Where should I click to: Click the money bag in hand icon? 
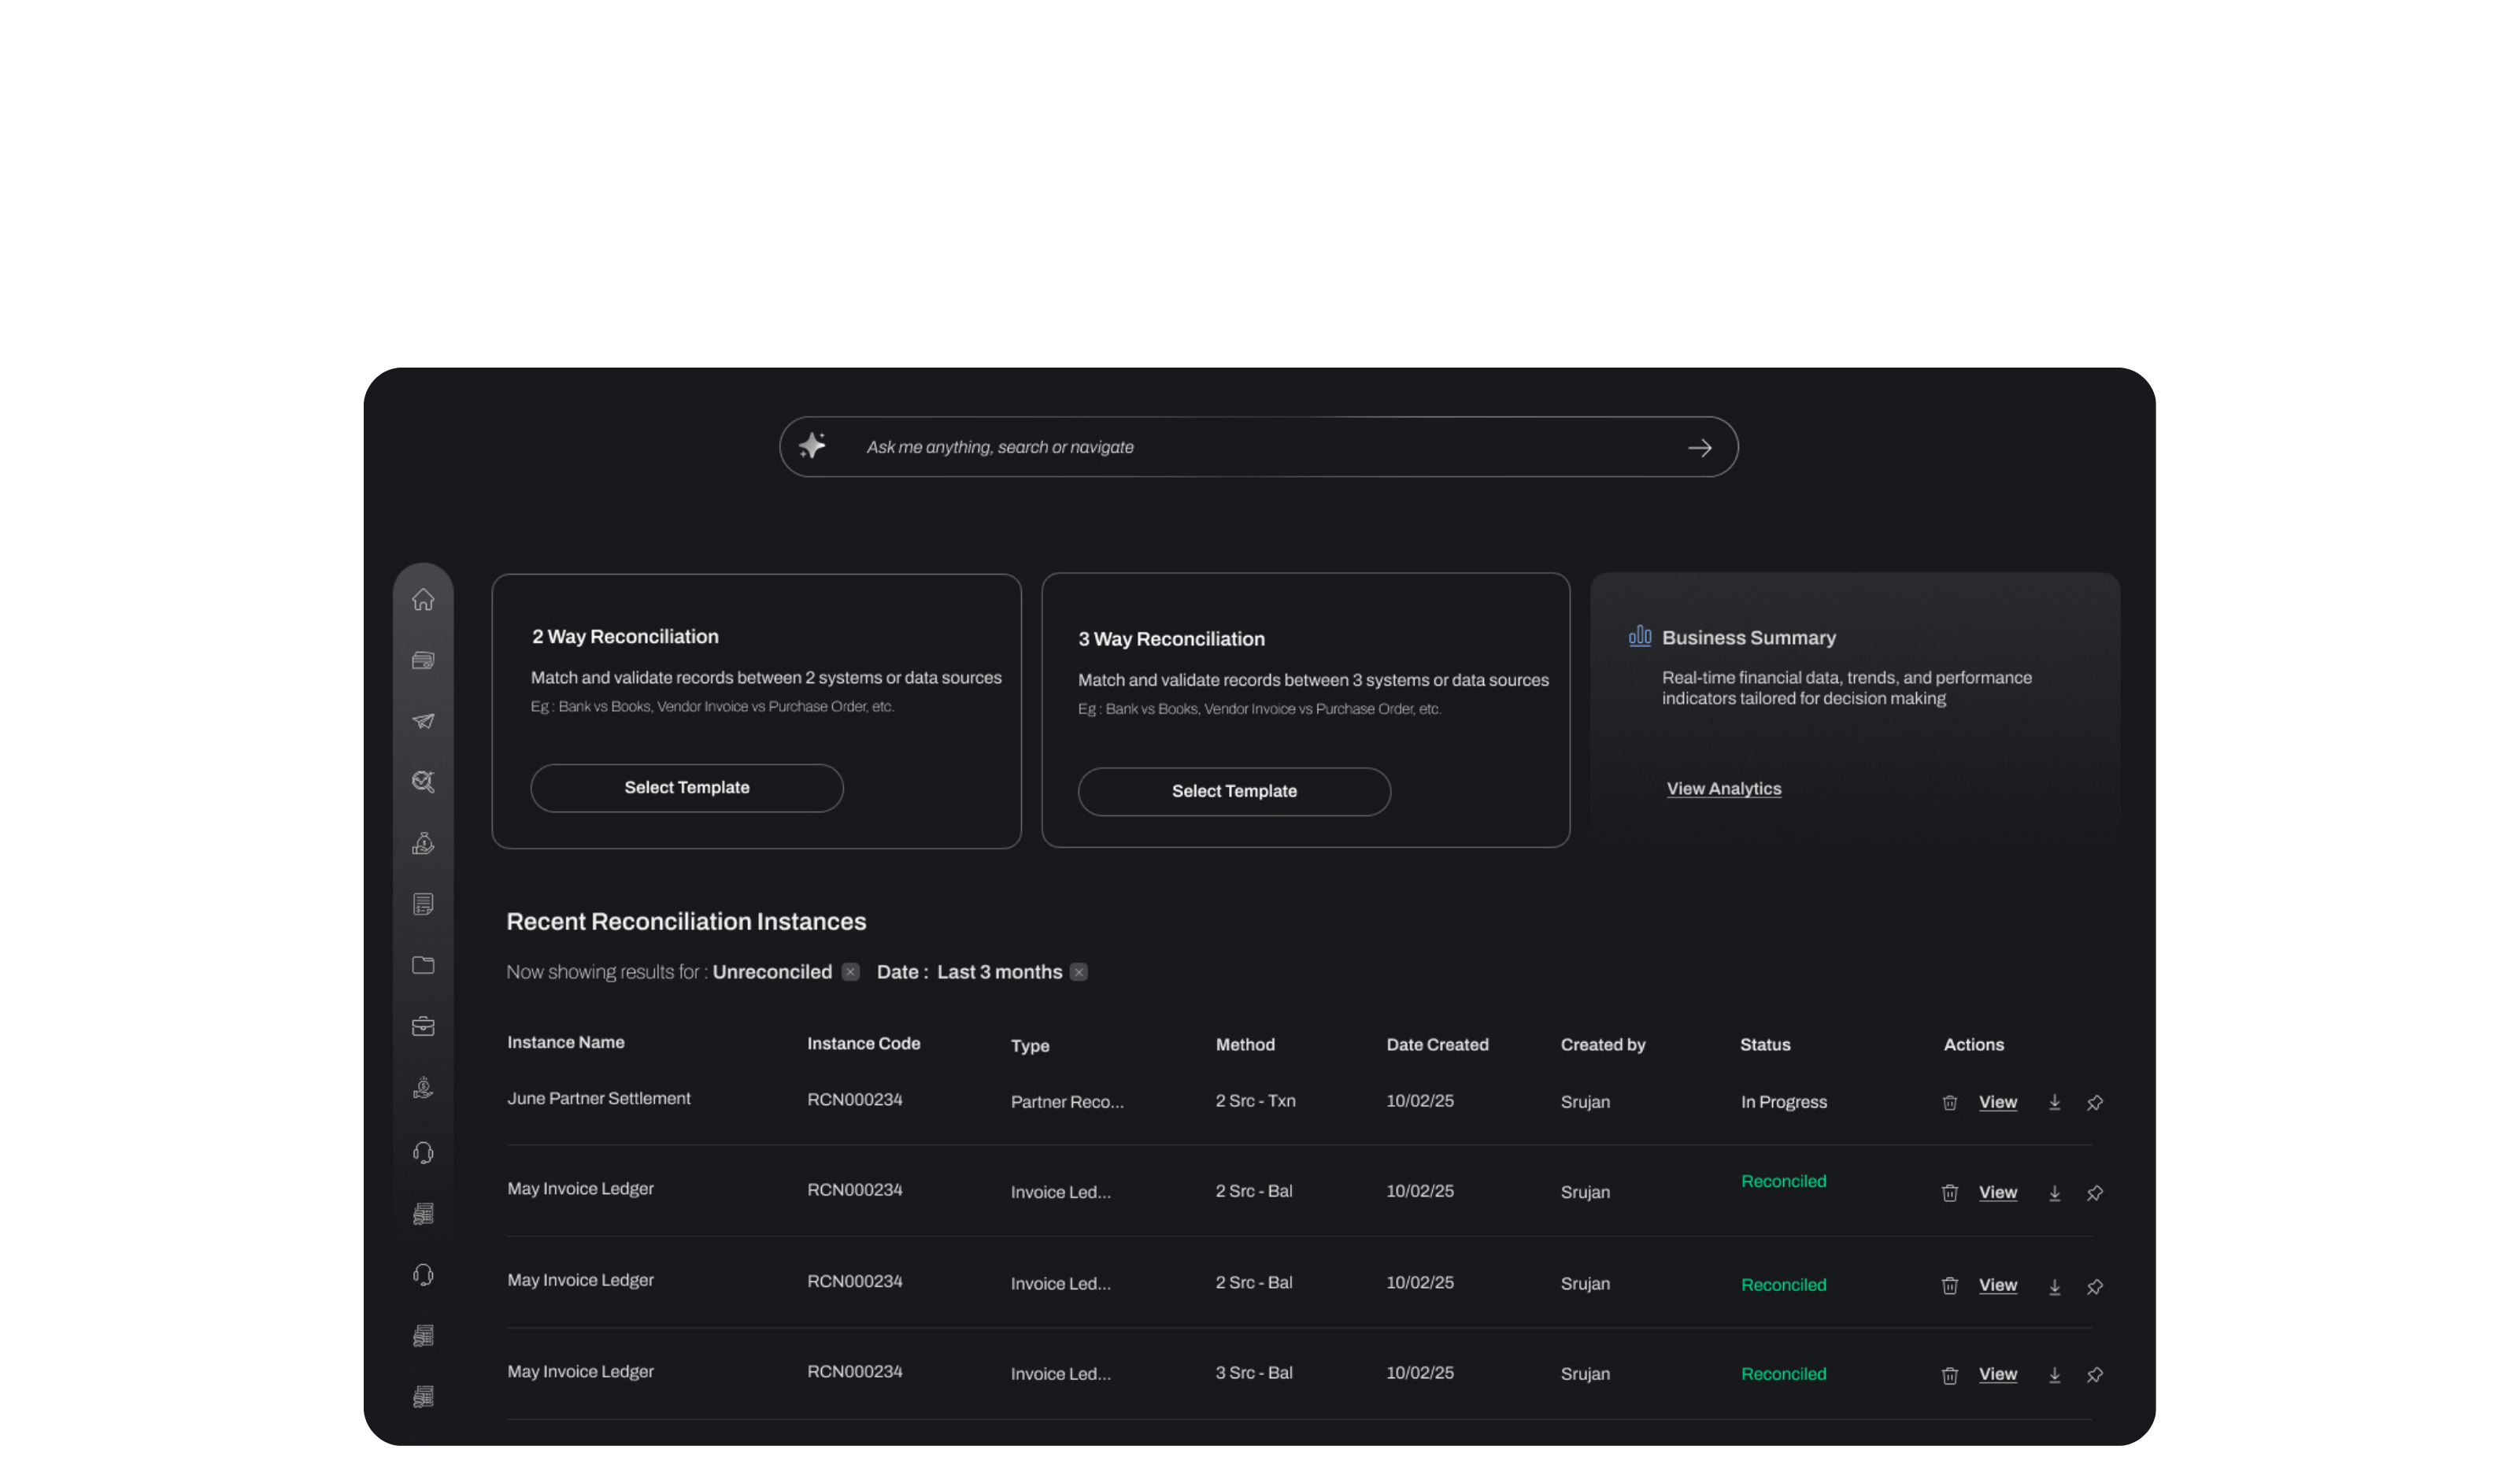click(x=423, y=843)
